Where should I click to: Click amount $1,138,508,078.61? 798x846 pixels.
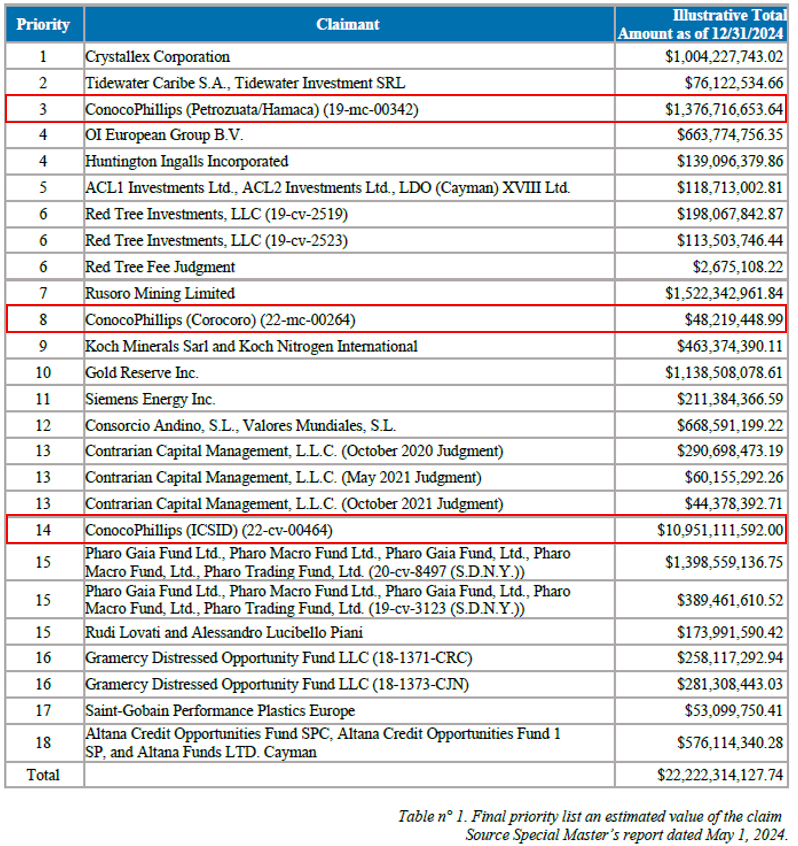tap(724, 373)
